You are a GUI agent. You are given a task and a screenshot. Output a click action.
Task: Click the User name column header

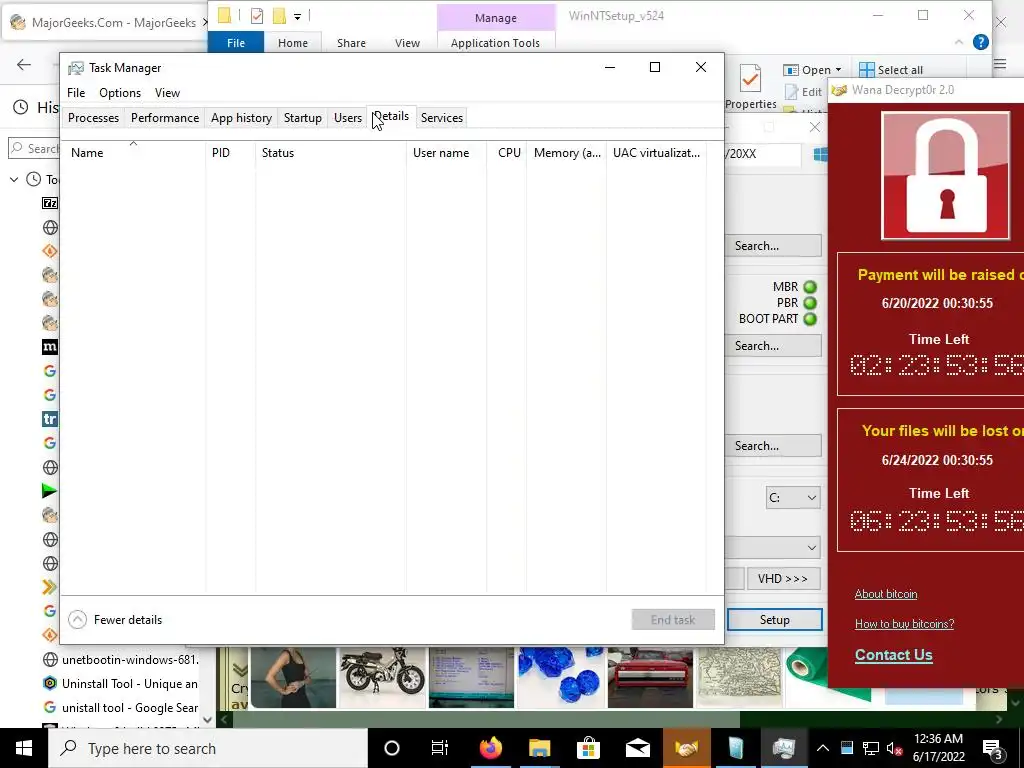pyautogui.click(x=447, y=153)
